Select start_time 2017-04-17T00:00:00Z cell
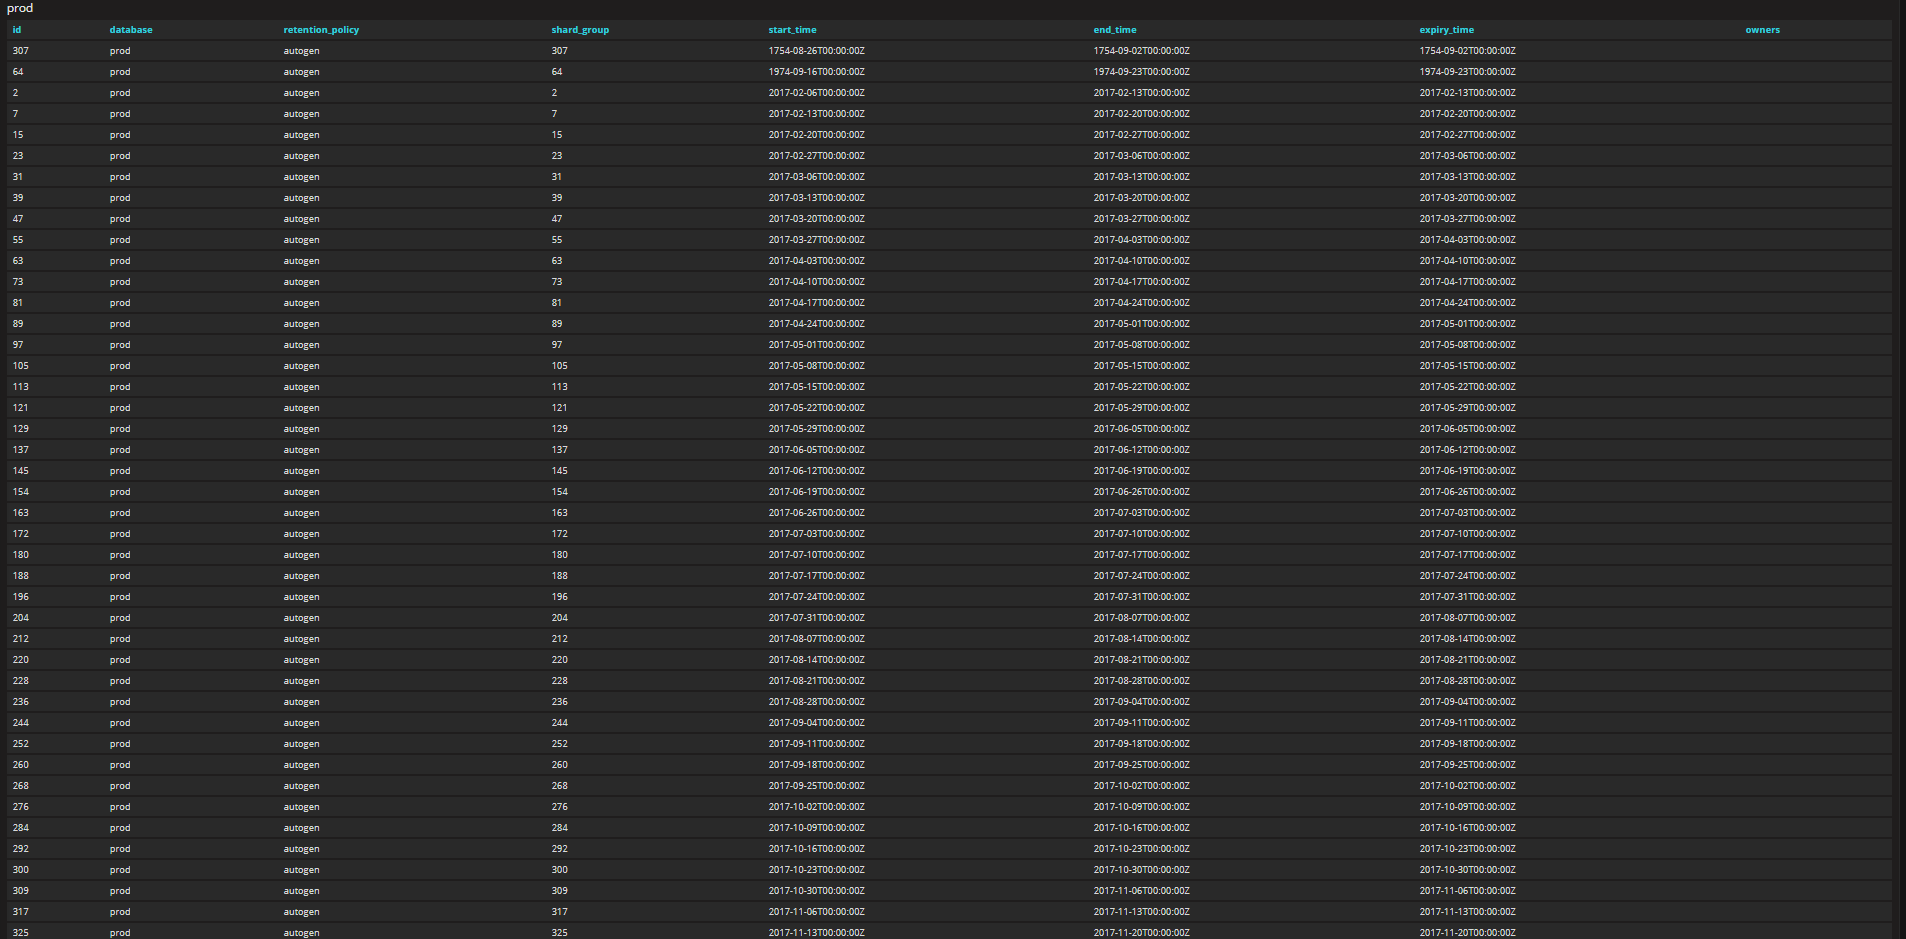Image resolution: width=1906 pixels, height=939 pixels. (x=817, y=303)
